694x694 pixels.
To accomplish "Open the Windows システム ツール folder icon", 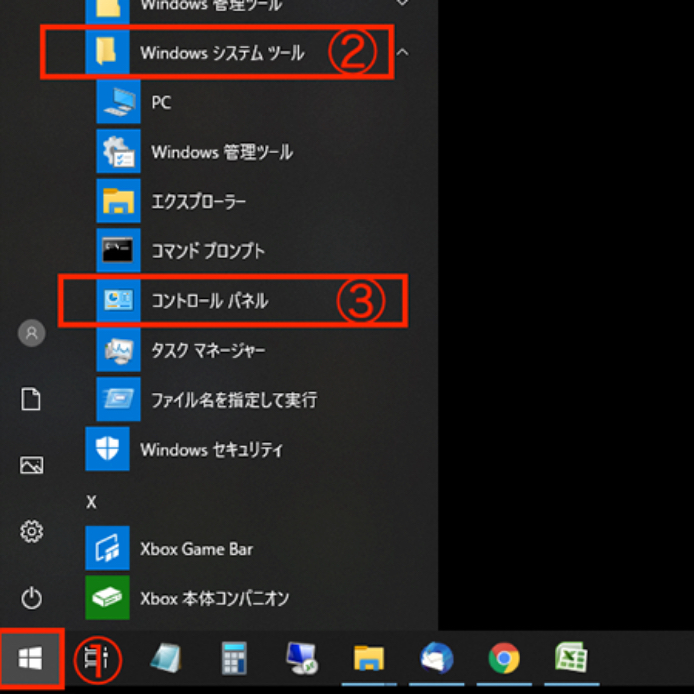I will tap(107, 52).
